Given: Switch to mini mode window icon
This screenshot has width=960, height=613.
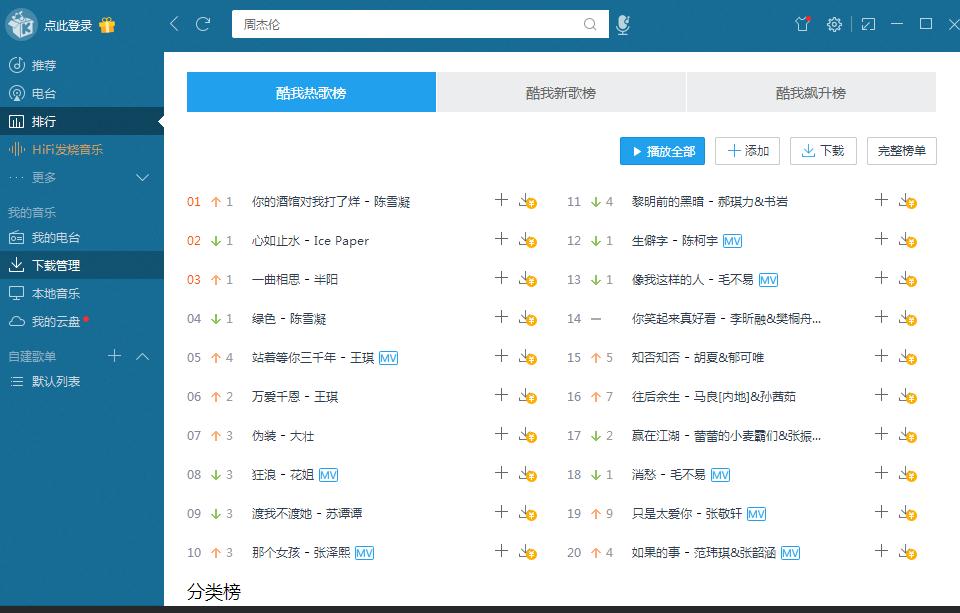Looking at the screenshot, I should pyautogui.click(x=868, y=24).
